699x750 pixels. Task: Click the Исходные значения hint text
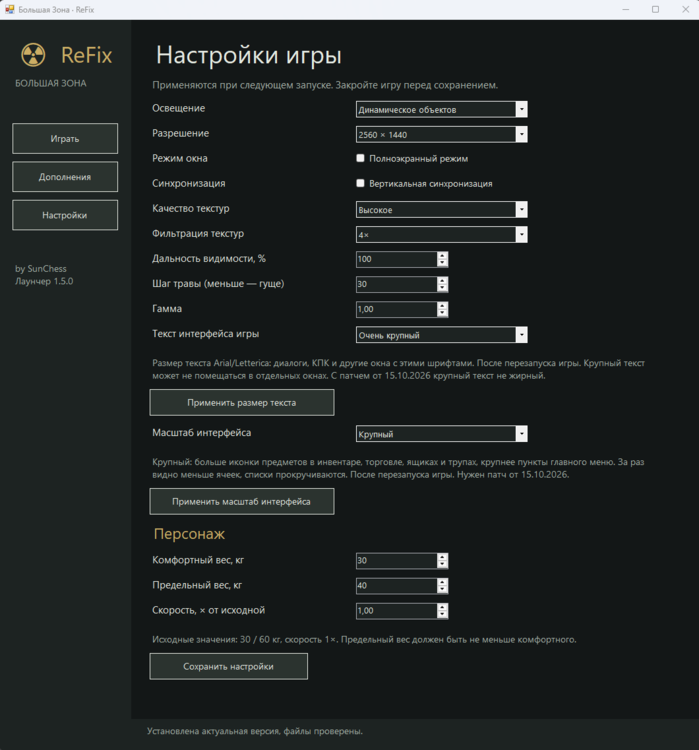(364, 640)
